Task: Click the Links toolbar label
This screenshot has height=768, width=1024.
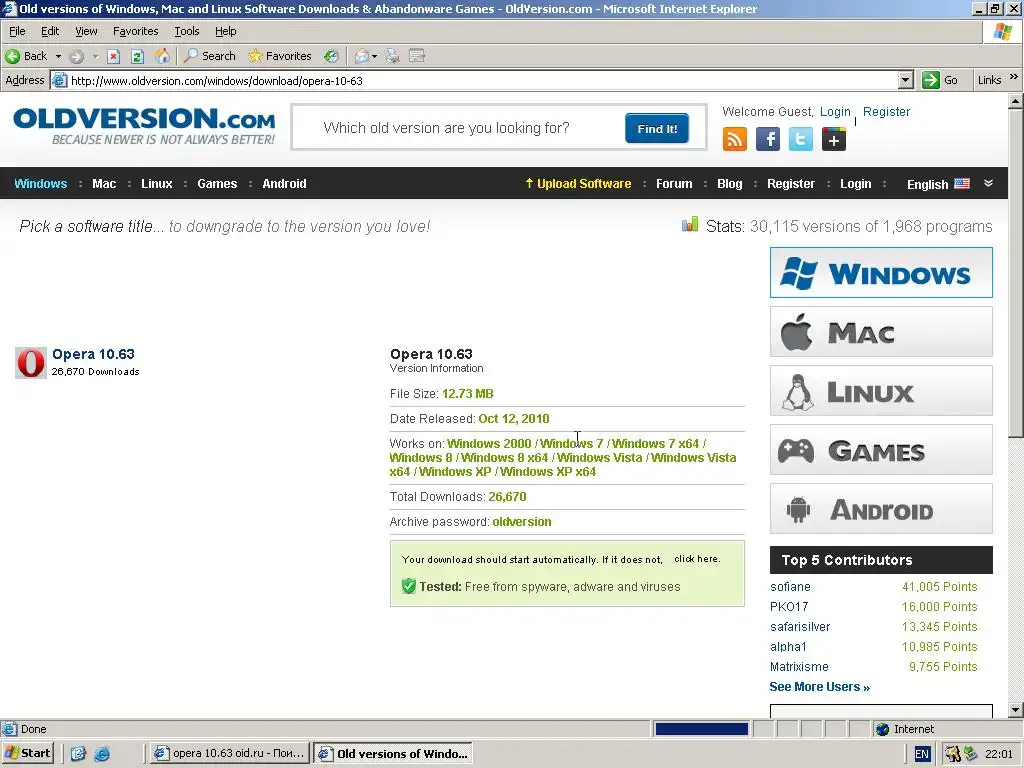Action: (989, 80)
